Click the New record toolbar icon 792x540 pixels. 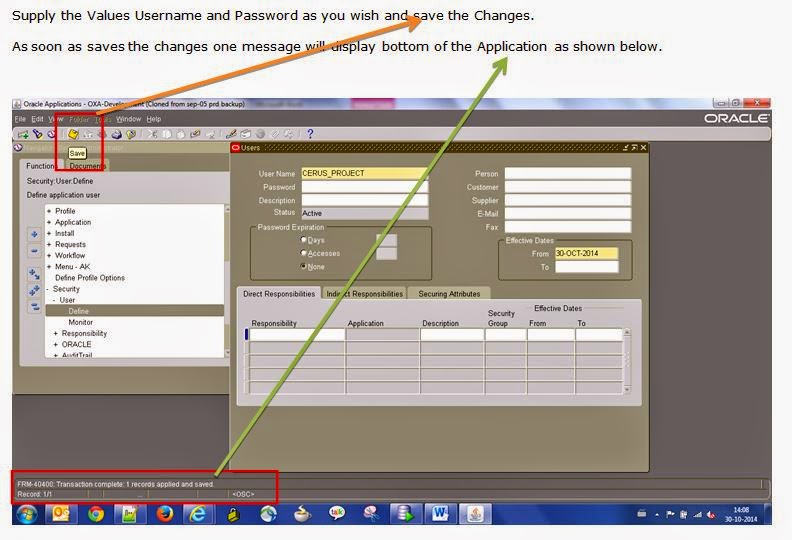tap(23, 134)
